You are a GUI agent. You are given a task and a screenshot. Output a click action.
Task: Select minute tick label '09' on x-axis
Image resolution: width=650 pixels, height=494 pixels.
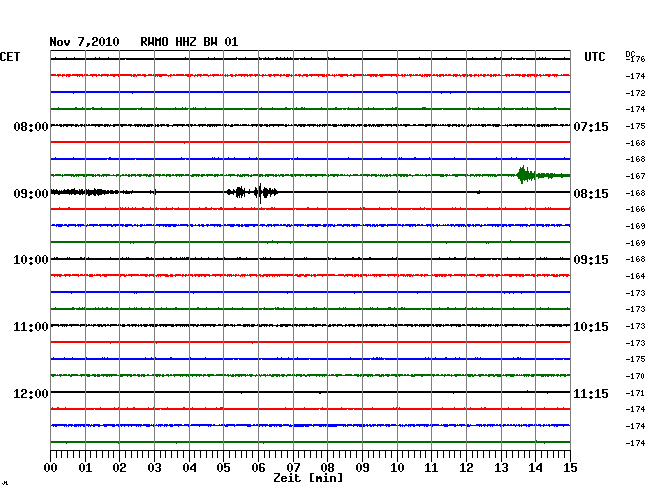(x=362, y=468)
